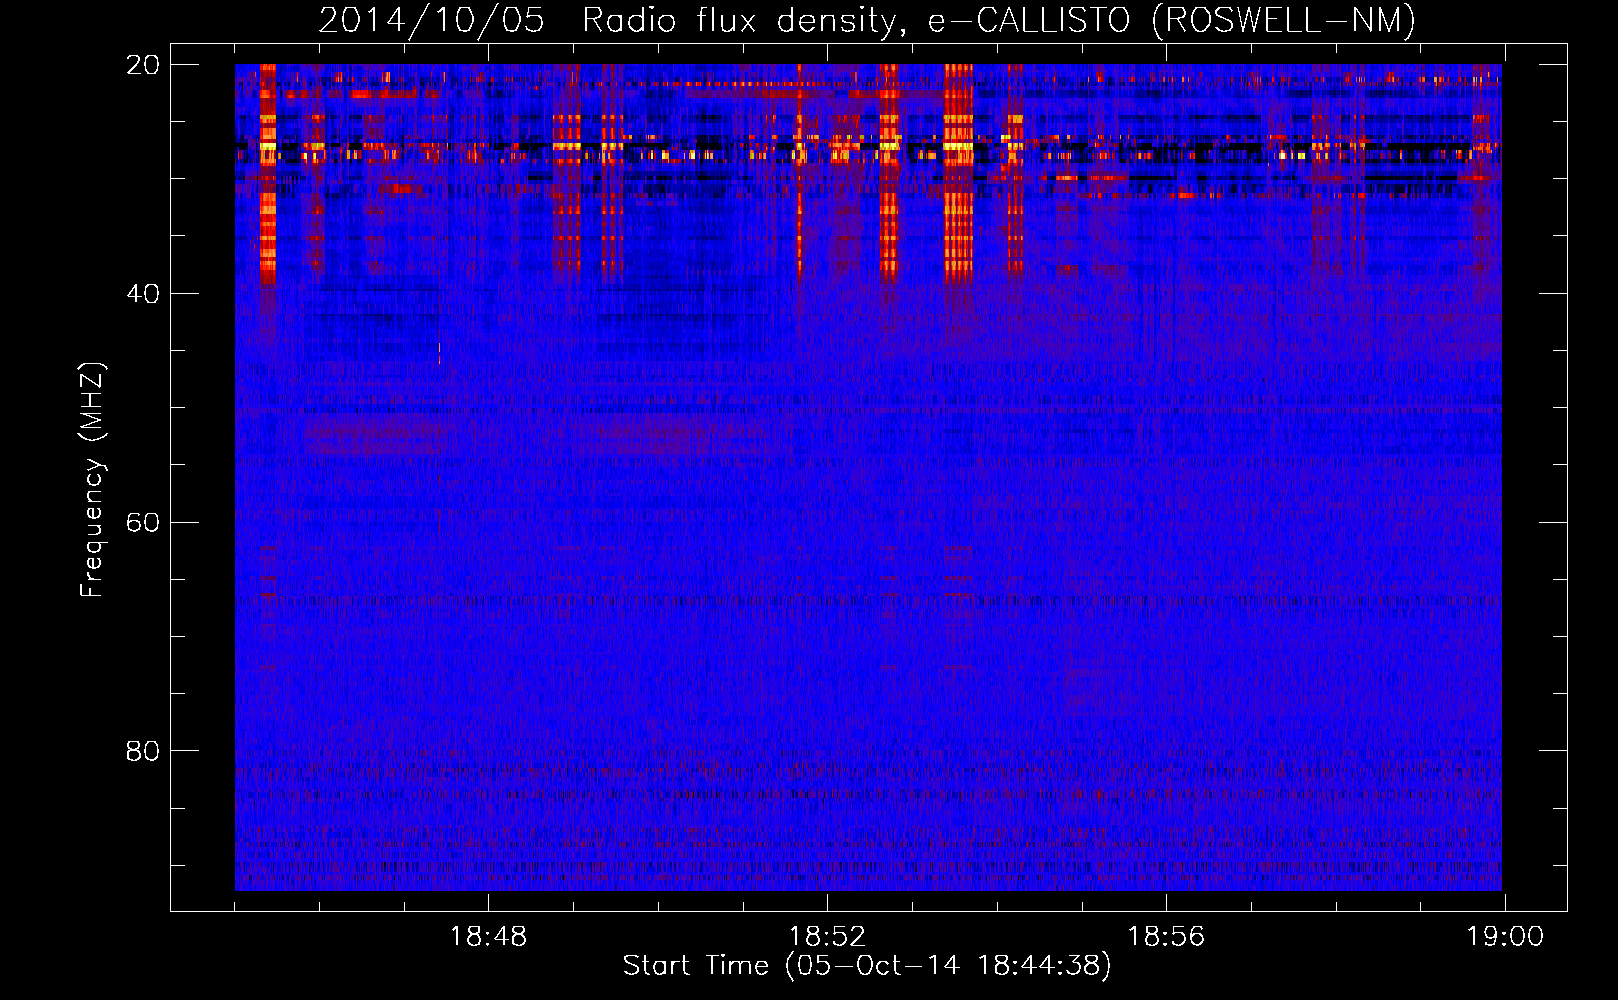Image resolution: width=1618 pixels, height=1000 pixels.
Task: Click the 18:56 time tick label
Action: tap(1166, 937)
